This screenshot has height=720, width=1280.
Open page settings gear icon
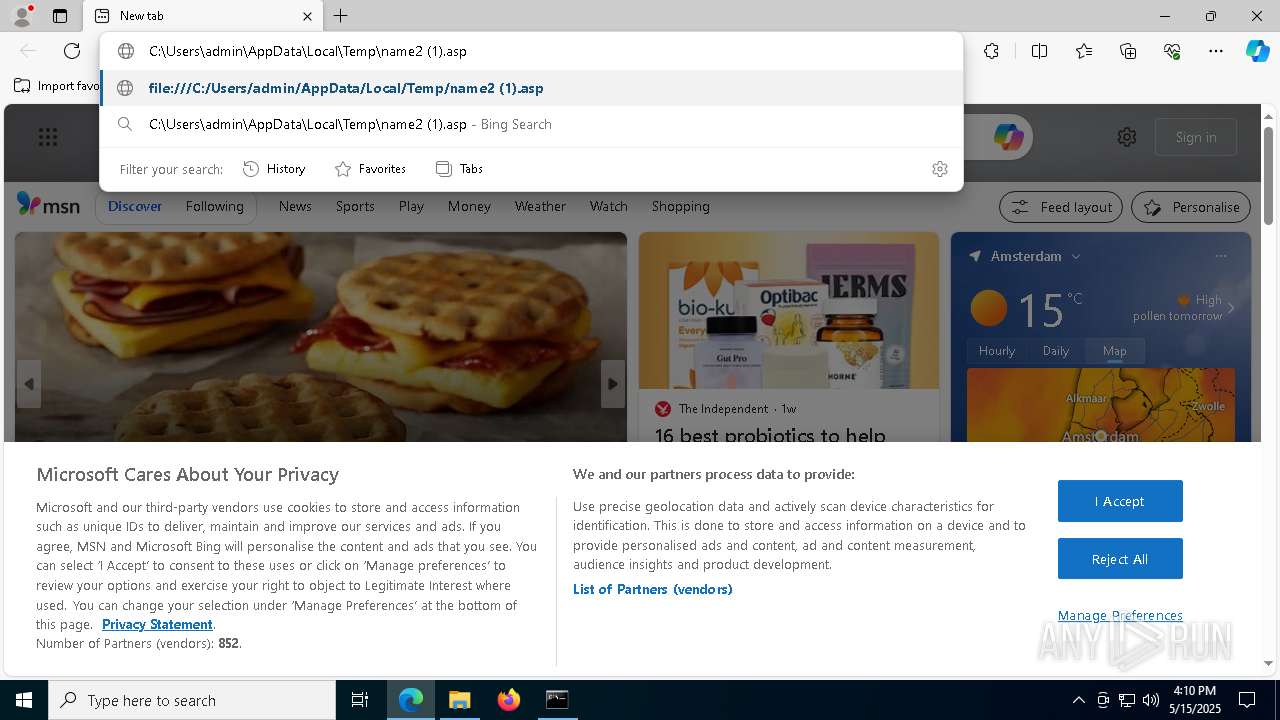[x=1127, y=137]
